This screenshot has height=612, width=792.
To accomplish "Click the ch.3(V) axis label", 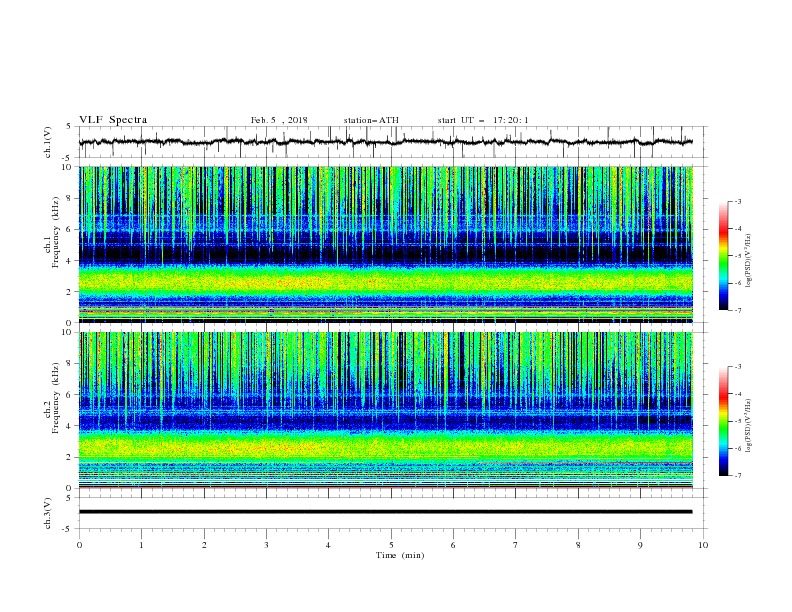I will [48, 513].
